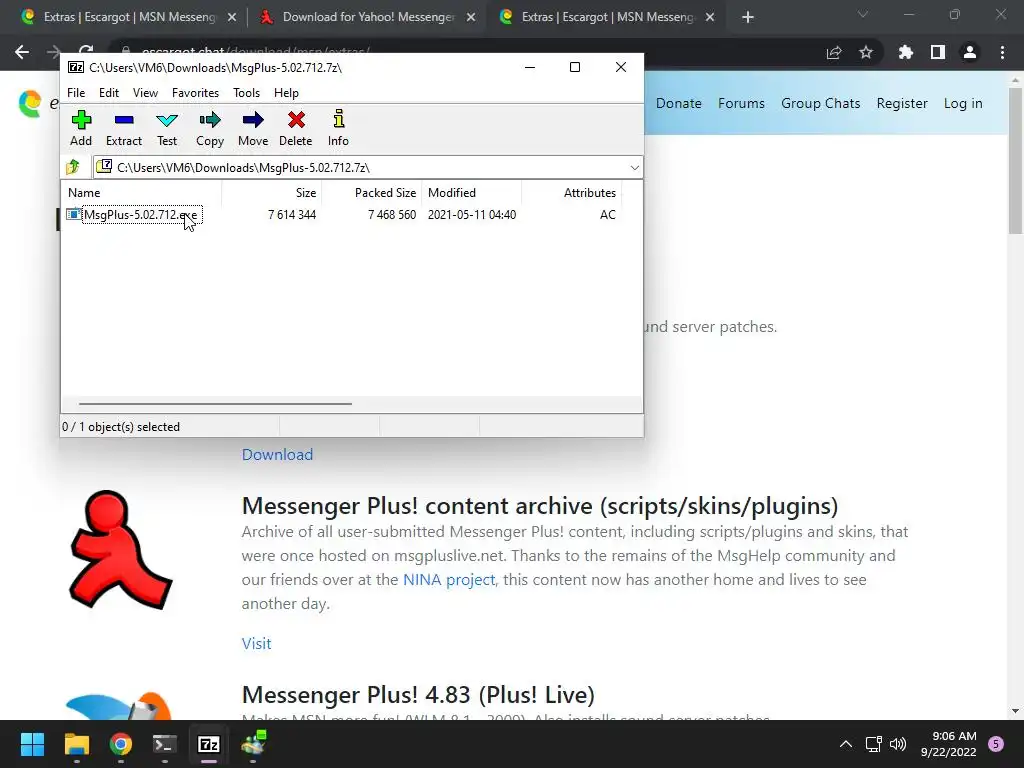Click the Donate link in site header

click(x=679, y=103)
